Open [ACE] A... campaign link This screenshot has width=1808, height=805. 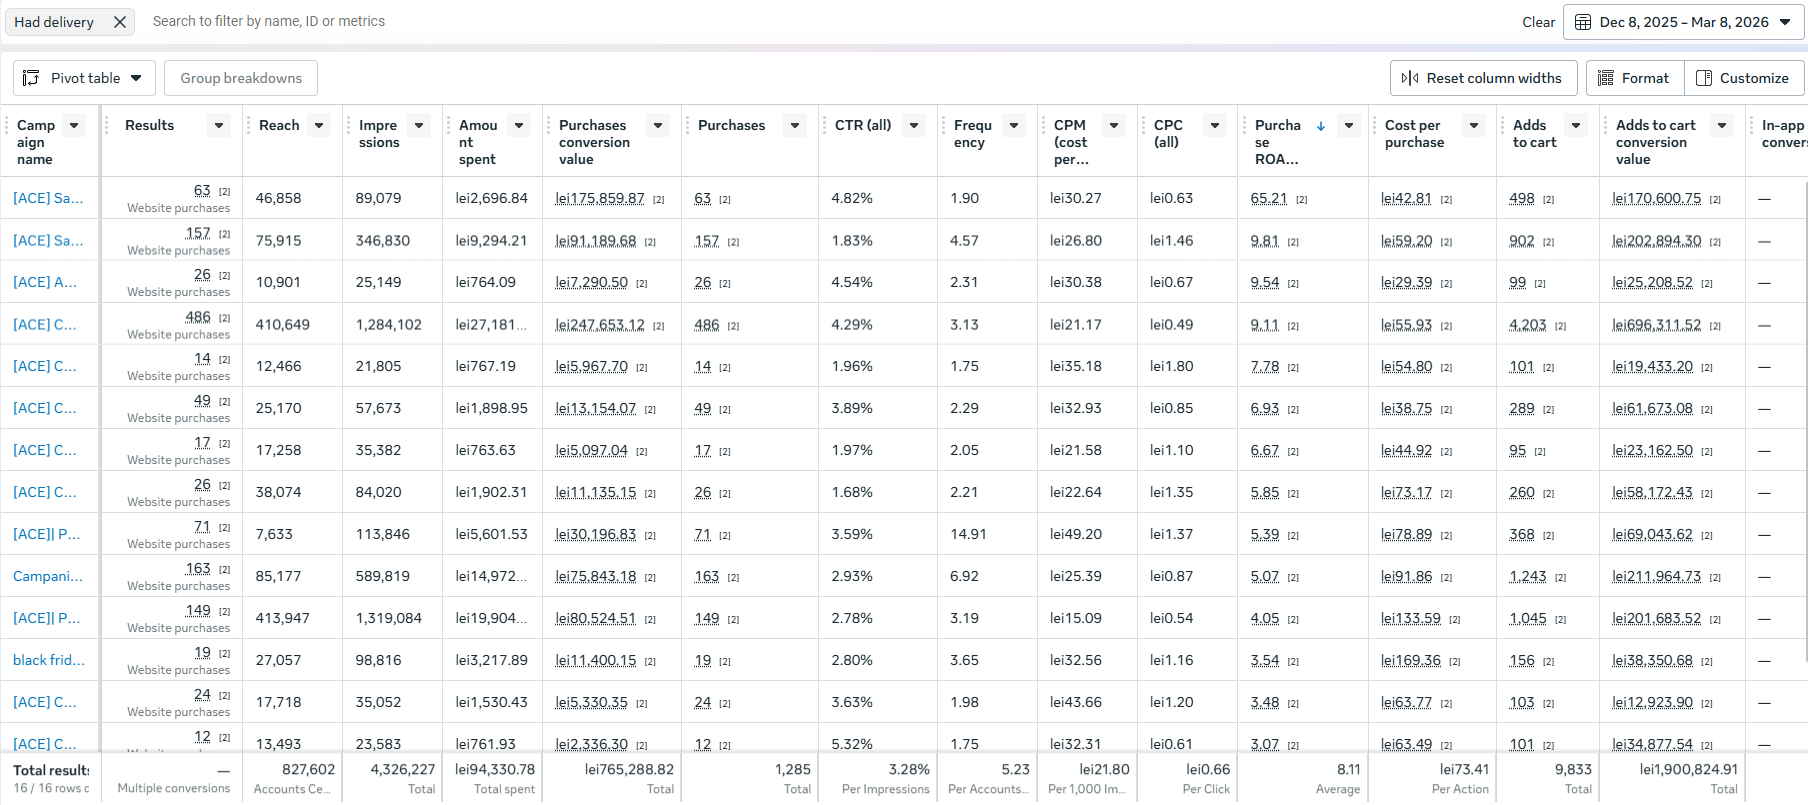45,282
